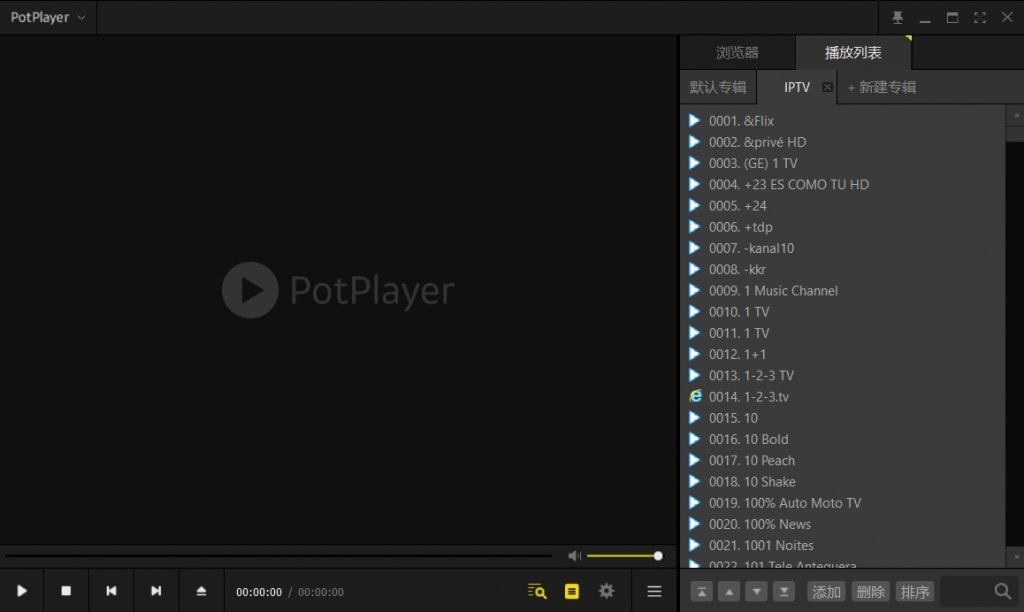Click the 删除 delete button

(x=871, y=592)
